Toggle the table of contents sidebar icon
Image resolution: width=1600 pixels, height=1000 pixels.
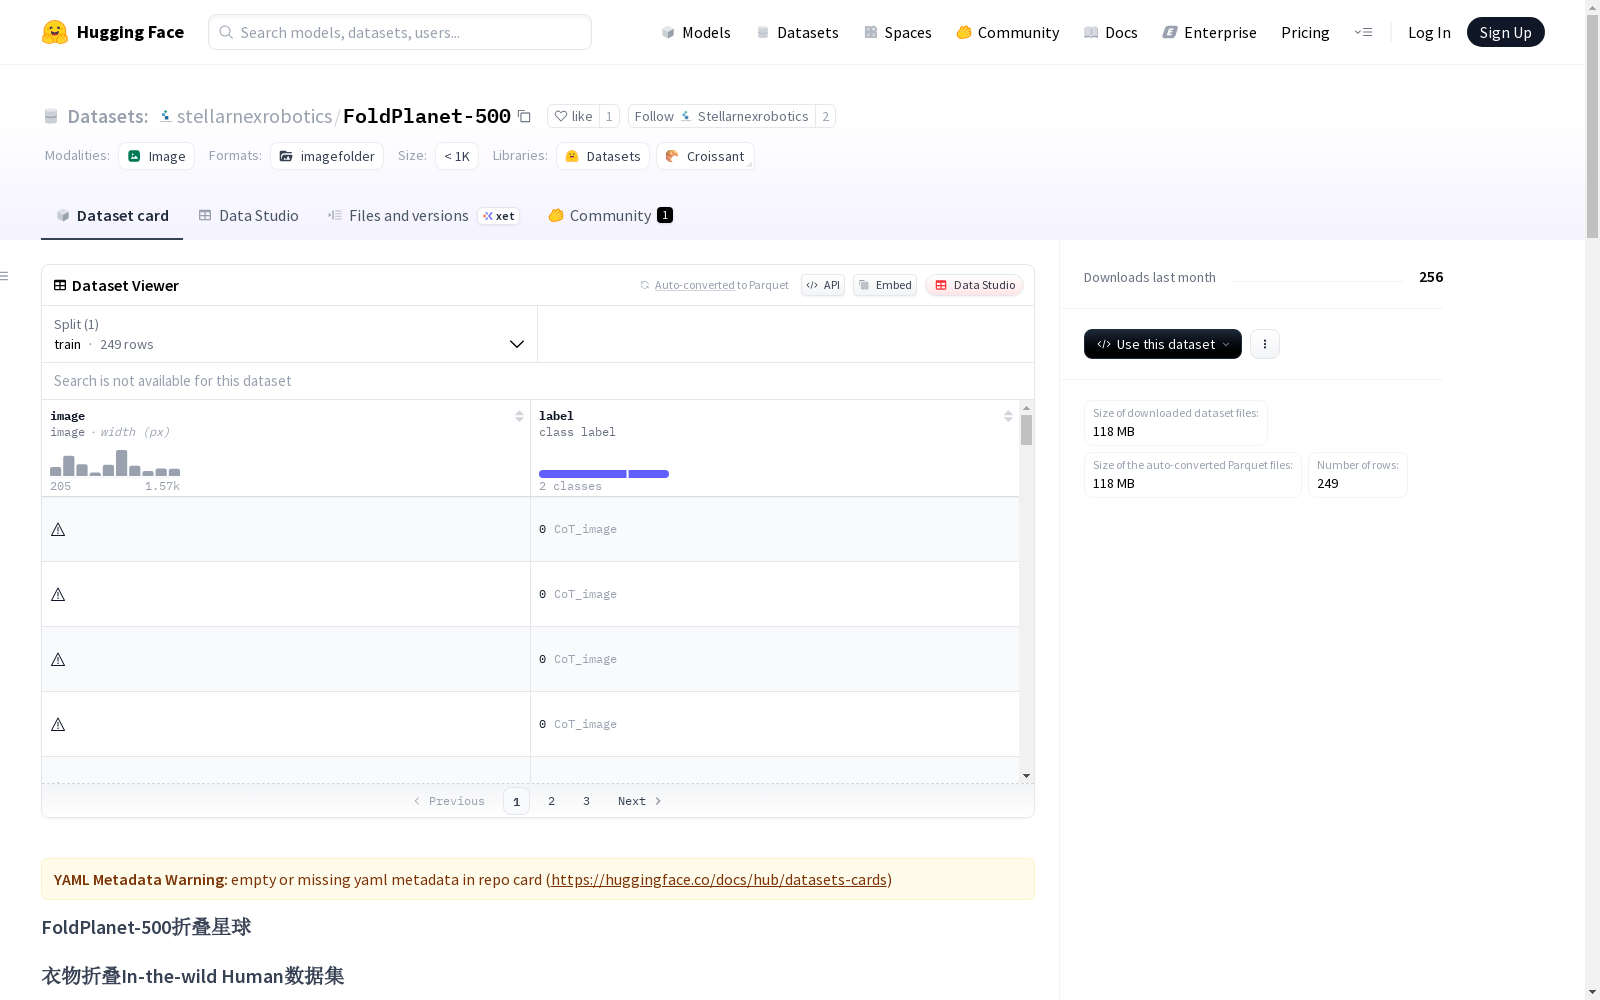pos(4,276)
